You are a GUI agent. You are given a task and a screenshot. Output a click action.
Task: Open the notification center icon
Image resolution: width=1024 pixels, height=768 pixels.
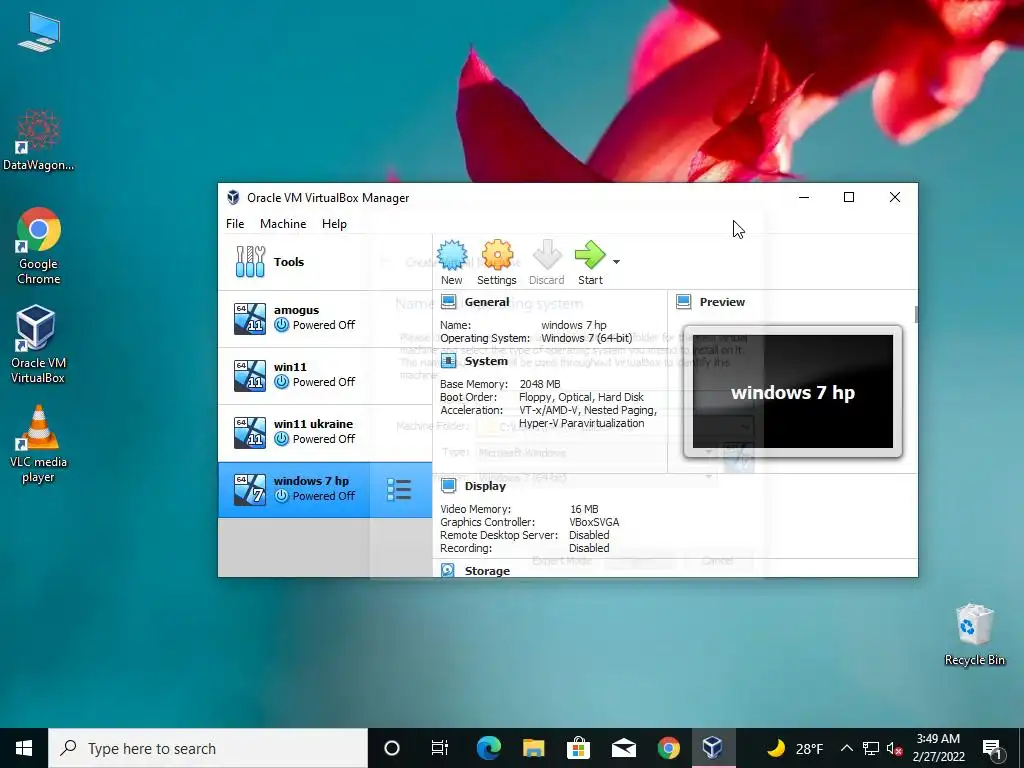coord(992,749)
